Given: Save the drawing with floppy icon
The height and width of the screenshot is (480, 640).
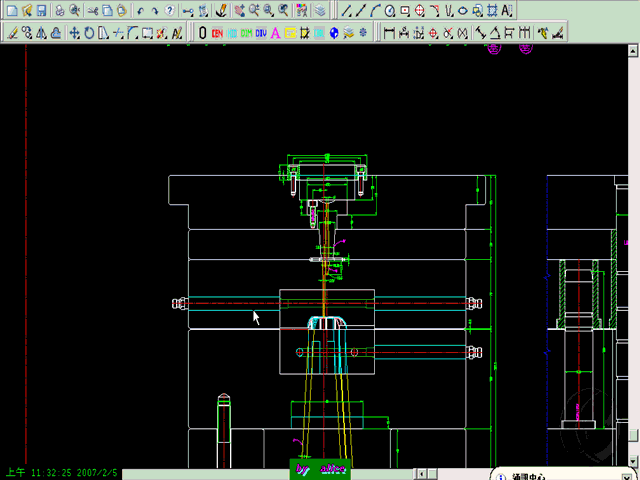Looking at the screenshot, I should click(x=41, y=11).
